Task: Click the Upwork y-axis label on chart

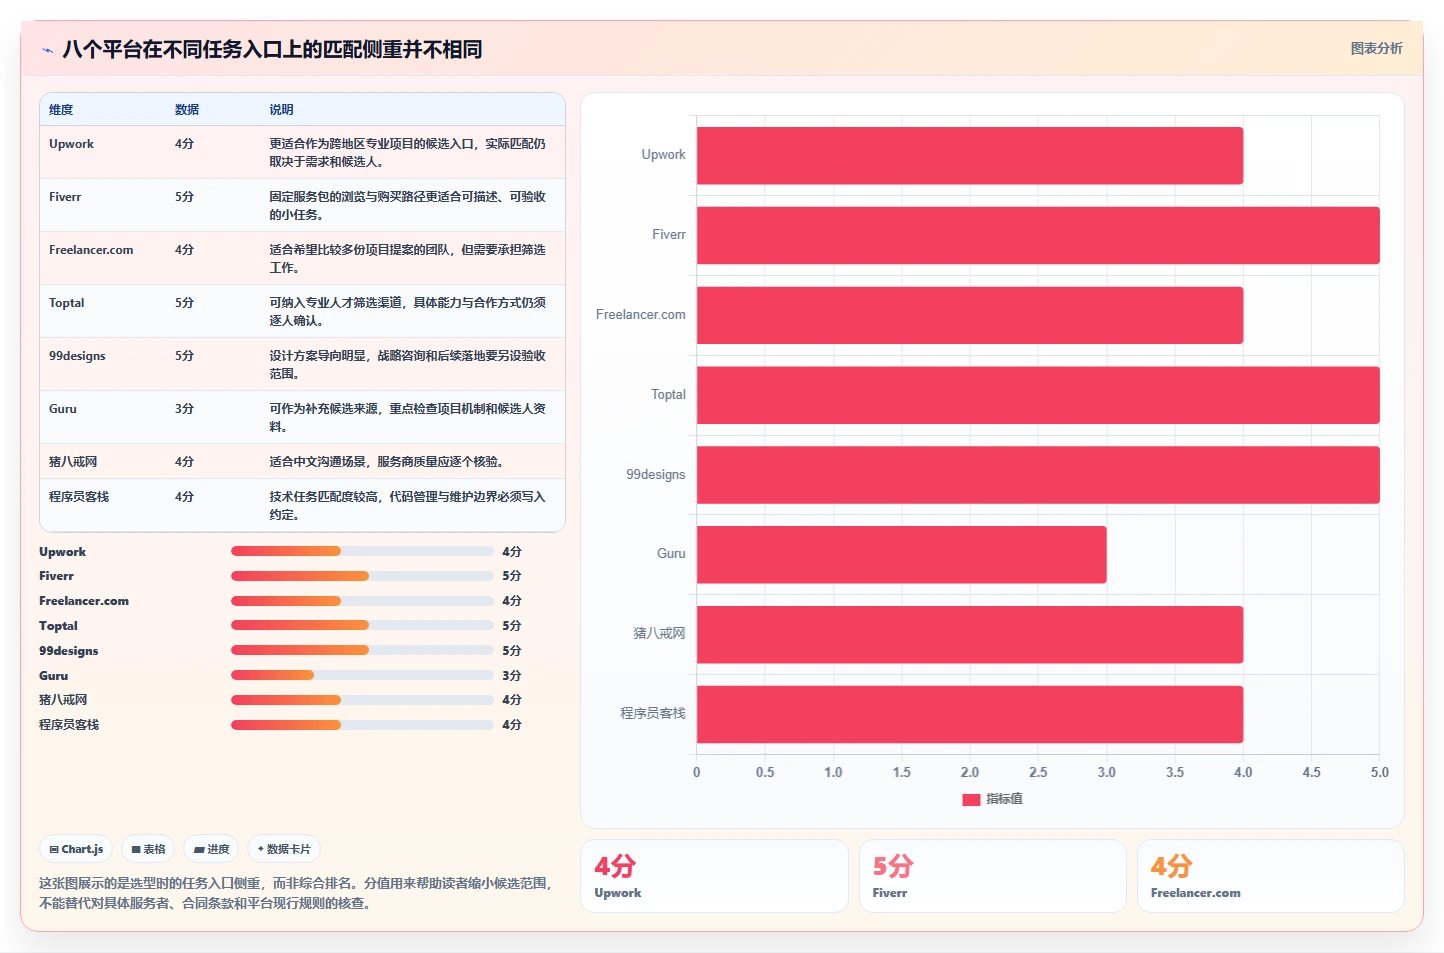Action: [x=663, y=155]
